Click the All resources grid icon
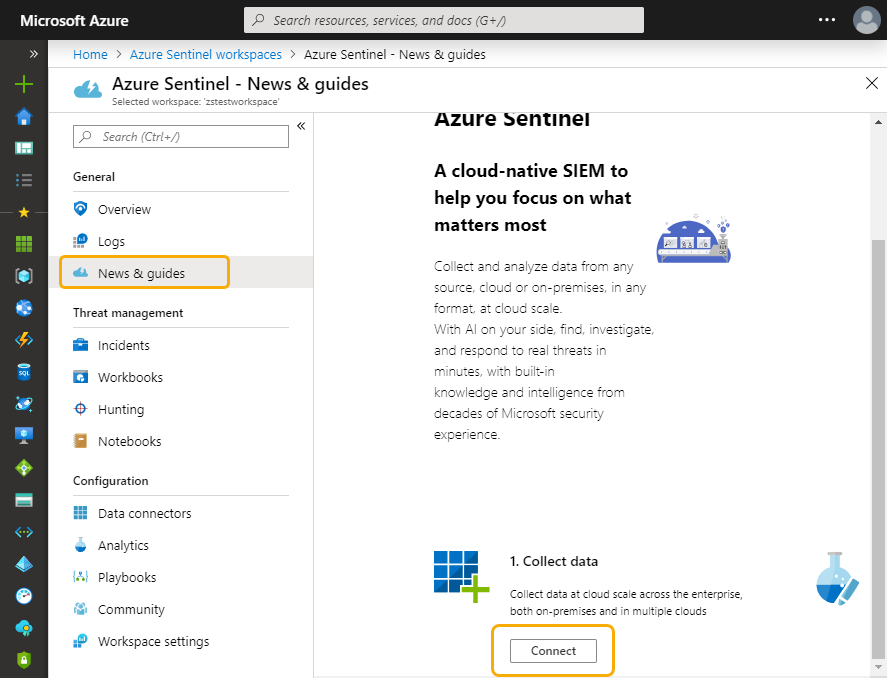 click(x=22, y=243)
